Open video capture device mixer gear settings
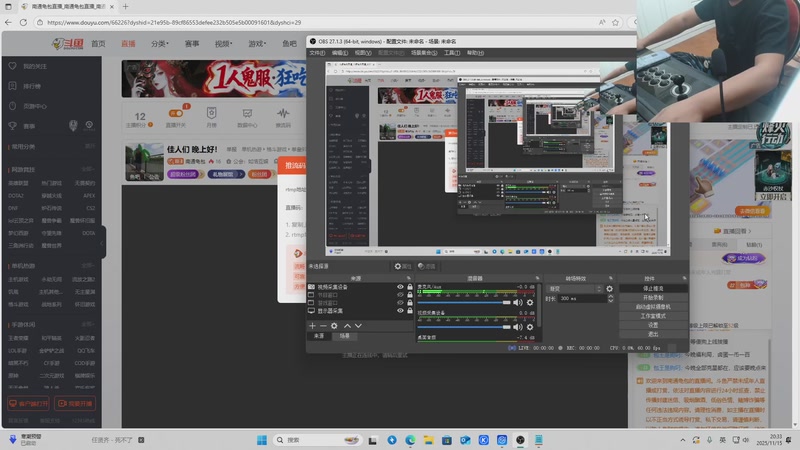This screenshot has width=800, height=450. [x=530, y=327]
